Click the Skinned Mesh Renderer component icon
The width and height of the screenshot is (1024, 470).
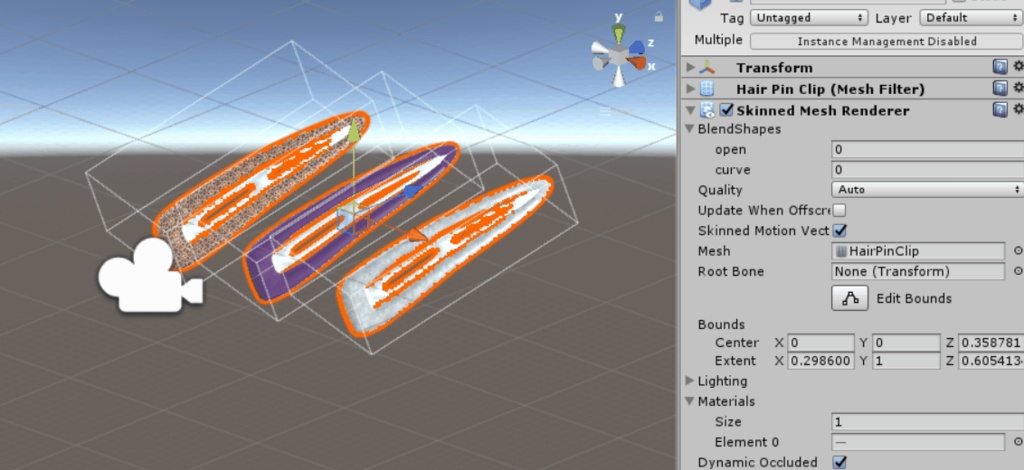coord(707,110)
